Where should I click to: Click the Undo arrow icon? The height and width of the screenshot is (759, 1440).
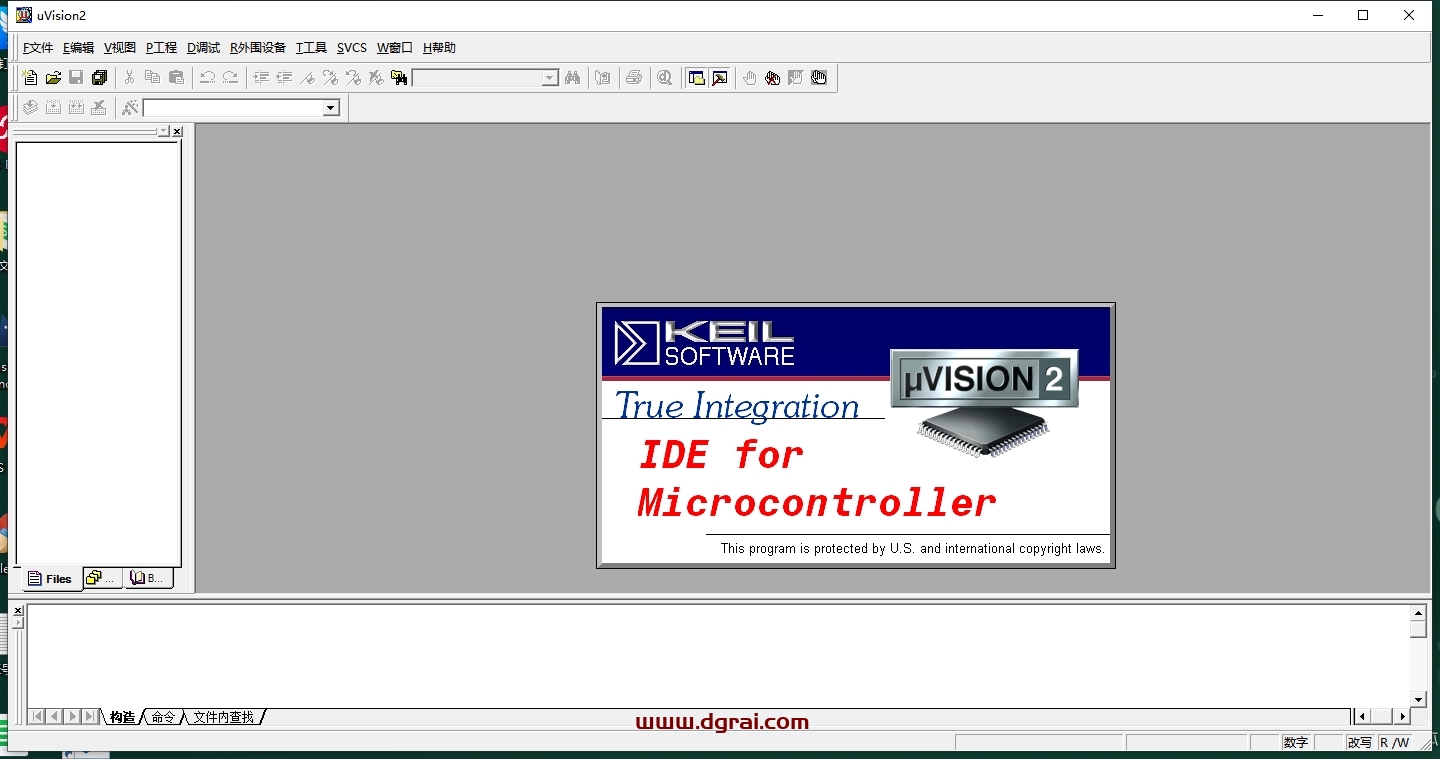pyautogui.click(x=207, y=78)
